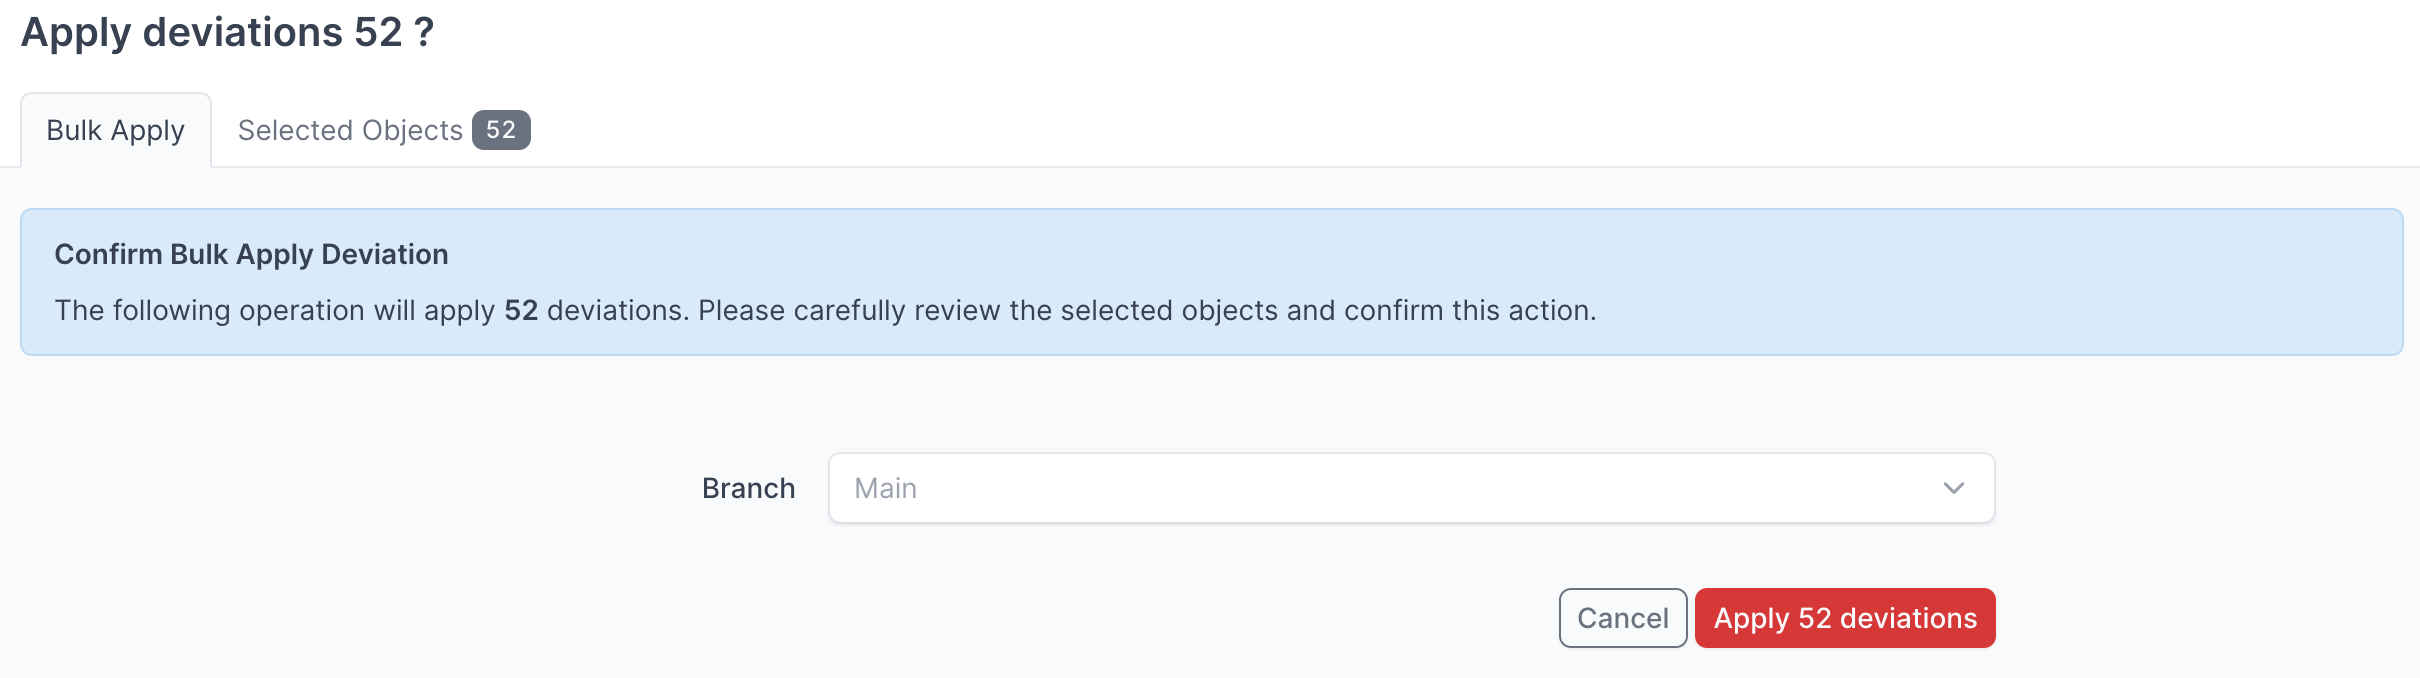Click the Bulk Apply tab label text
The width and height of the screenshot is (2420, 678).
point(116,130)
